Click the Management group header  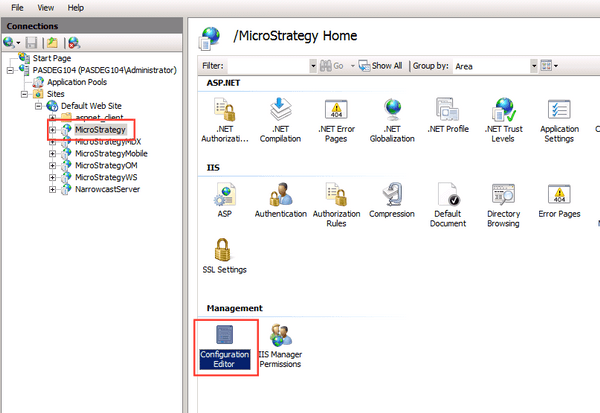pyautogui.click(x=235, y=308)
